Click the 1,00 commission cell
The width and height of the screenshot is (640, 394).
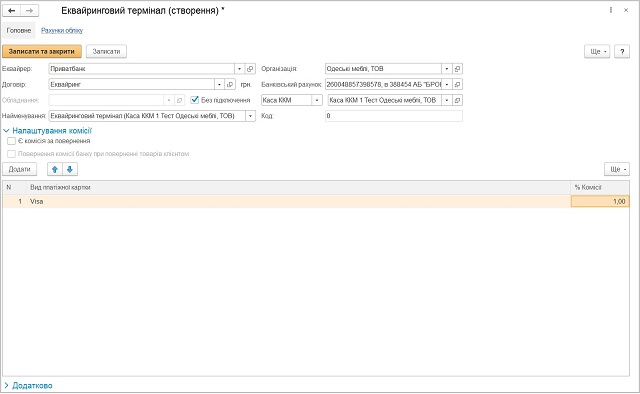[600, 201]
